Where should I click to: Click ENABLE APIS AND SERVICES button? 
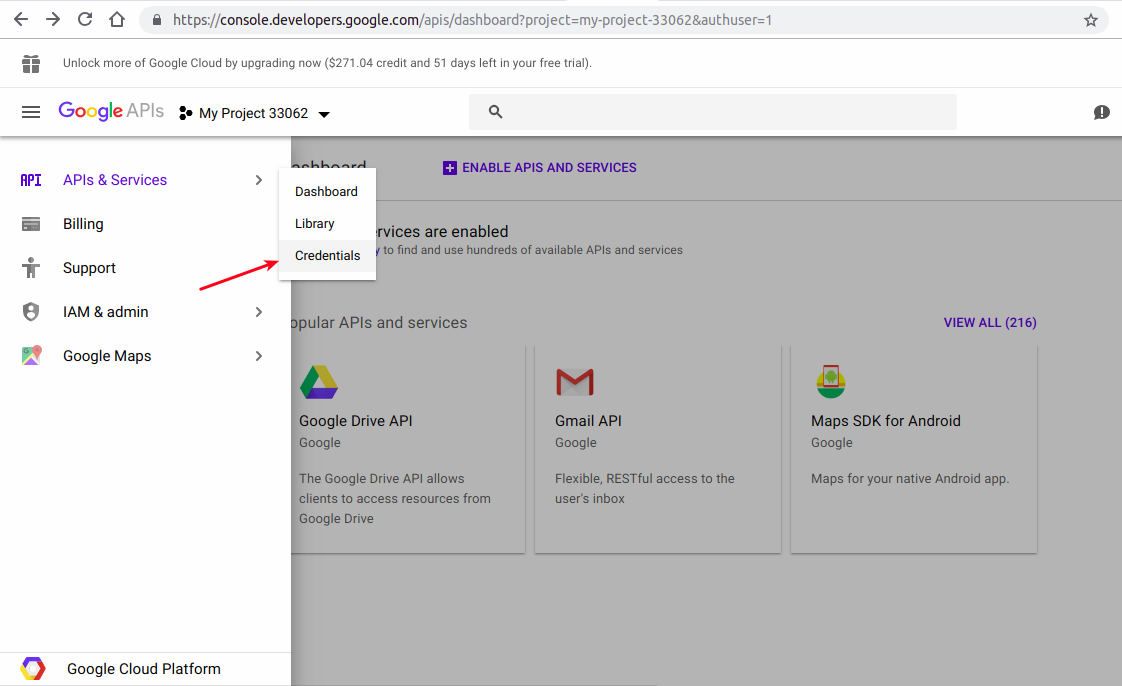coord(540,168)
